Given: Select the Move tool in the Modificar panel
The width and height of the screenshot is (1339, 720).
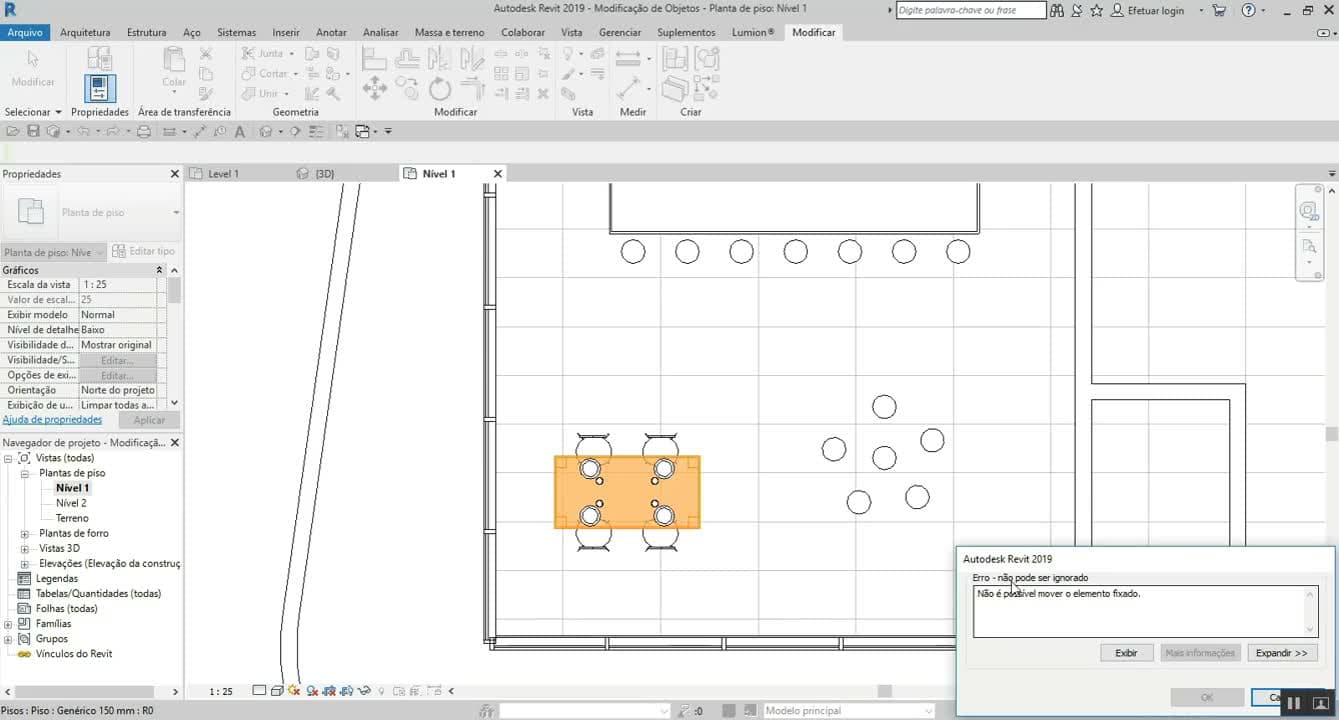Looking at the screenshot, I should pyautogui.click(x=375, y=89).
